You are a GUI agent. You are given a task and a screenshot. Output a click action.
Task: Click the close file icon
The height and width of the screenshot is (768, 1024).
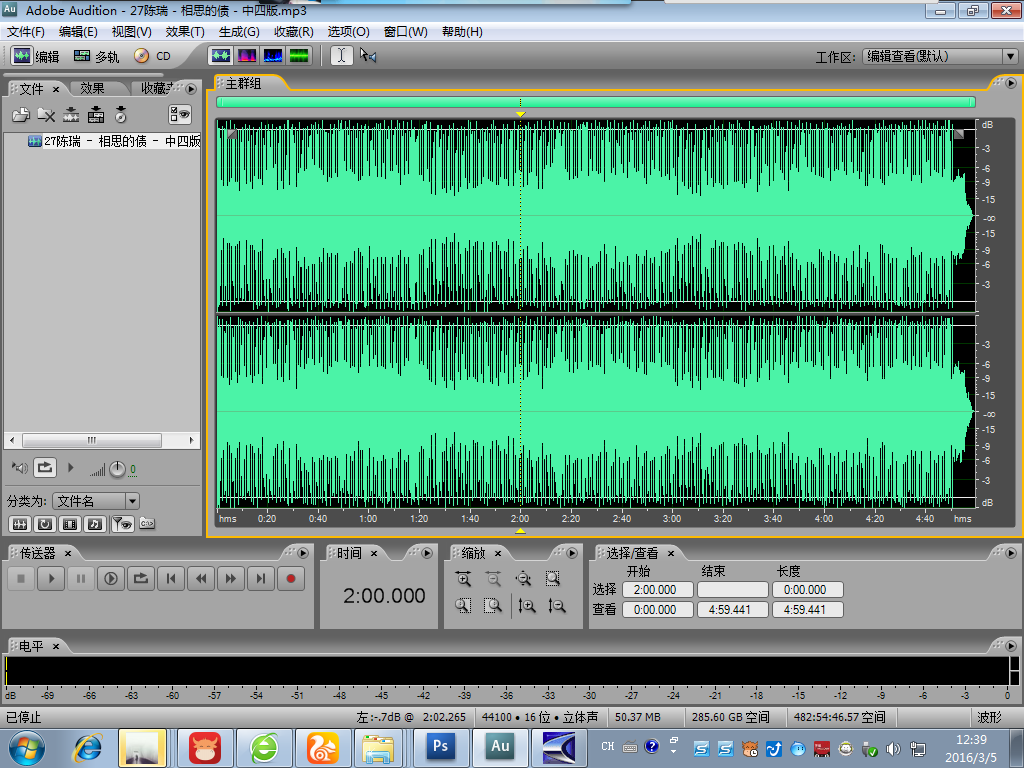point(46,116)
